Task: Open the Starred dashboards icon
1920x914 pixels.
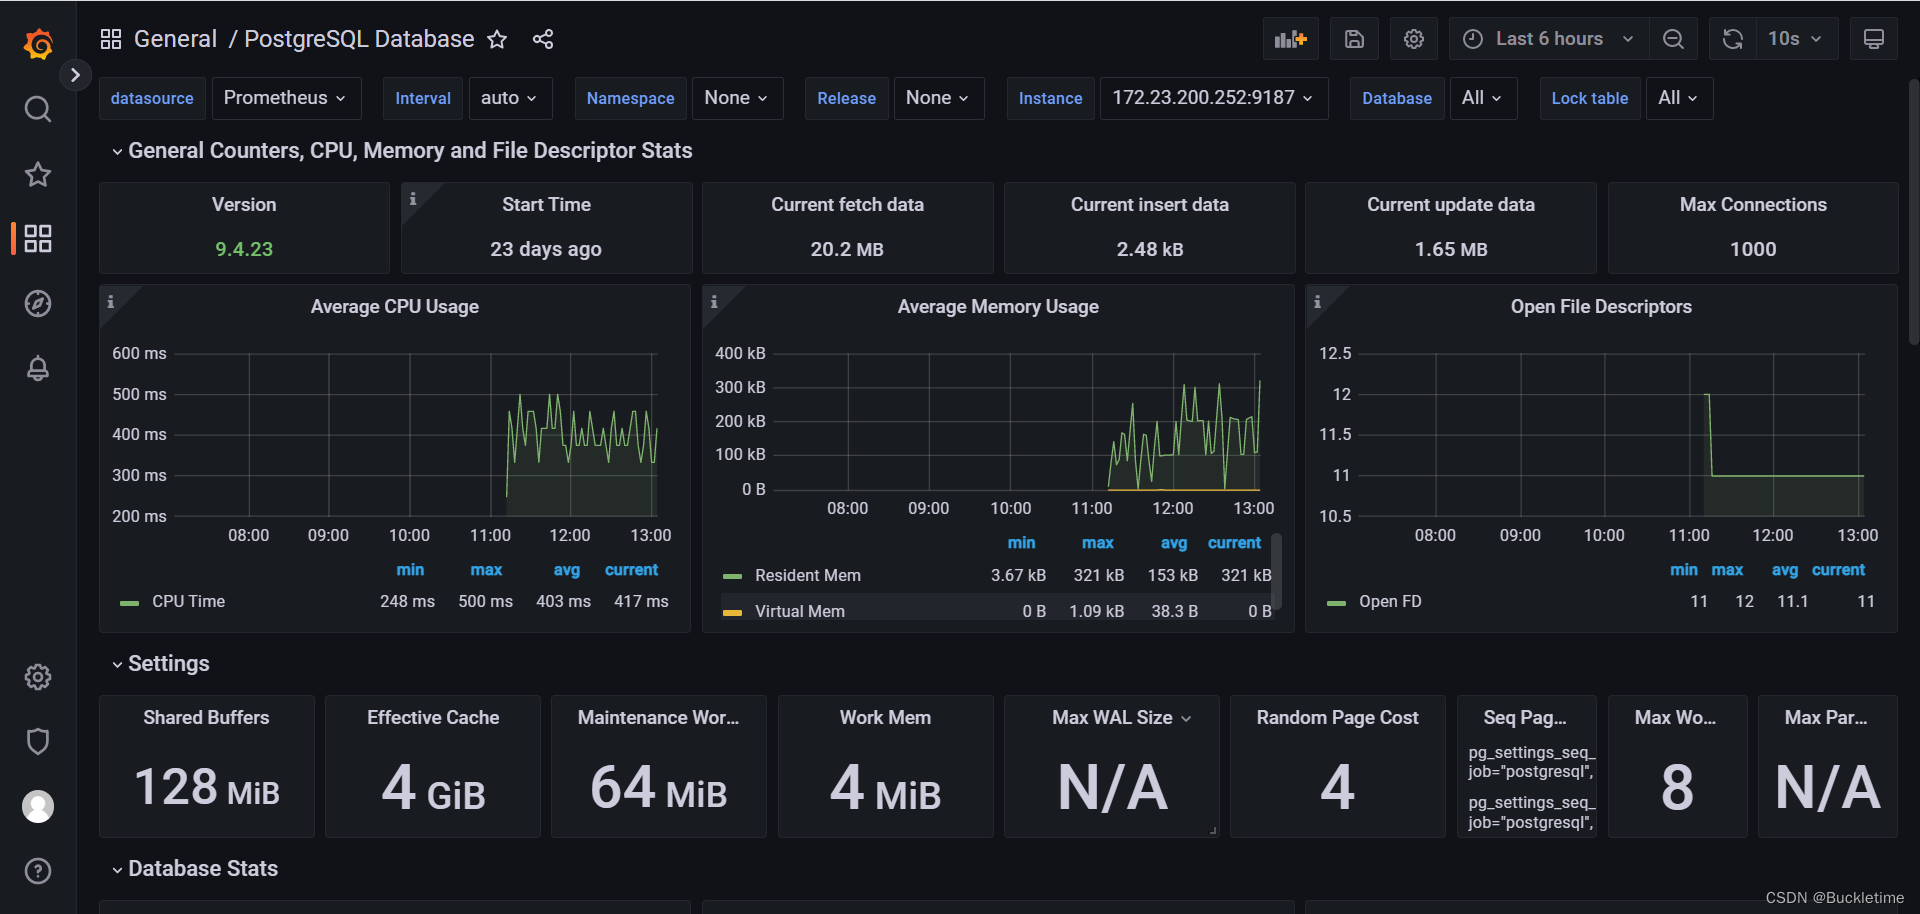Action: [x=38, y=174]
